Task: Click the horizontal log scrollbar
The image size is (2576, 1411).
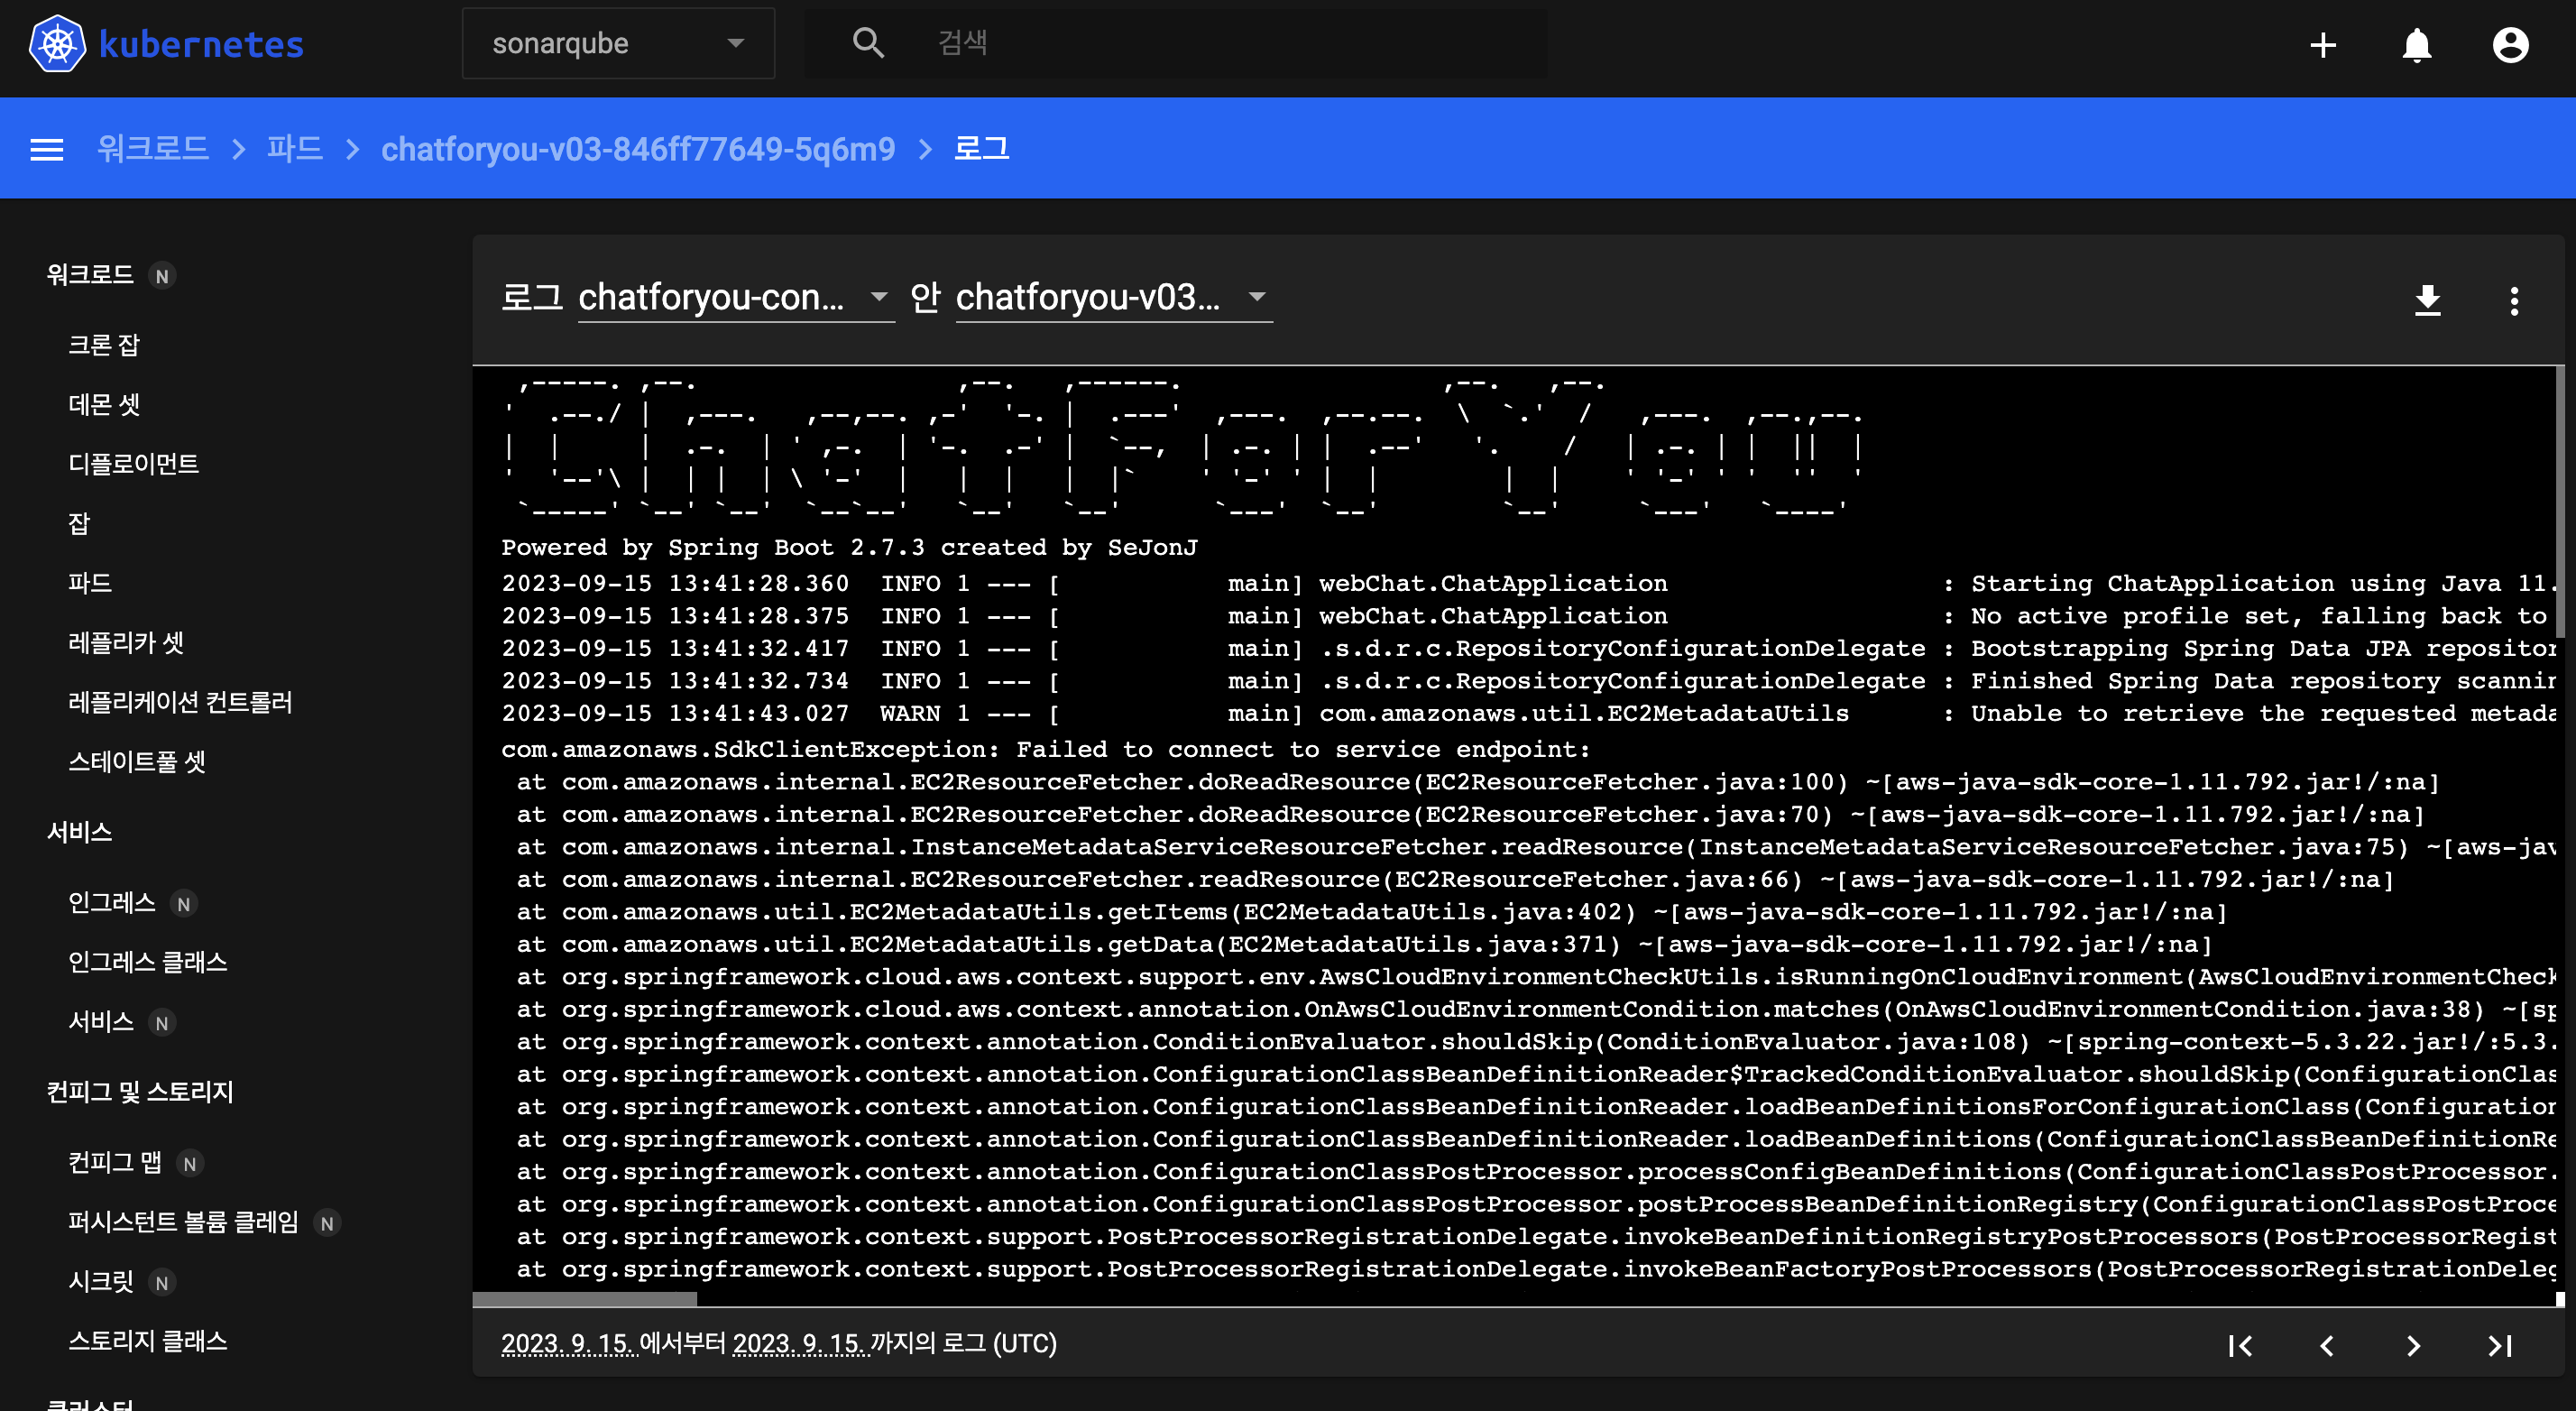Action: pos(584,1298)
